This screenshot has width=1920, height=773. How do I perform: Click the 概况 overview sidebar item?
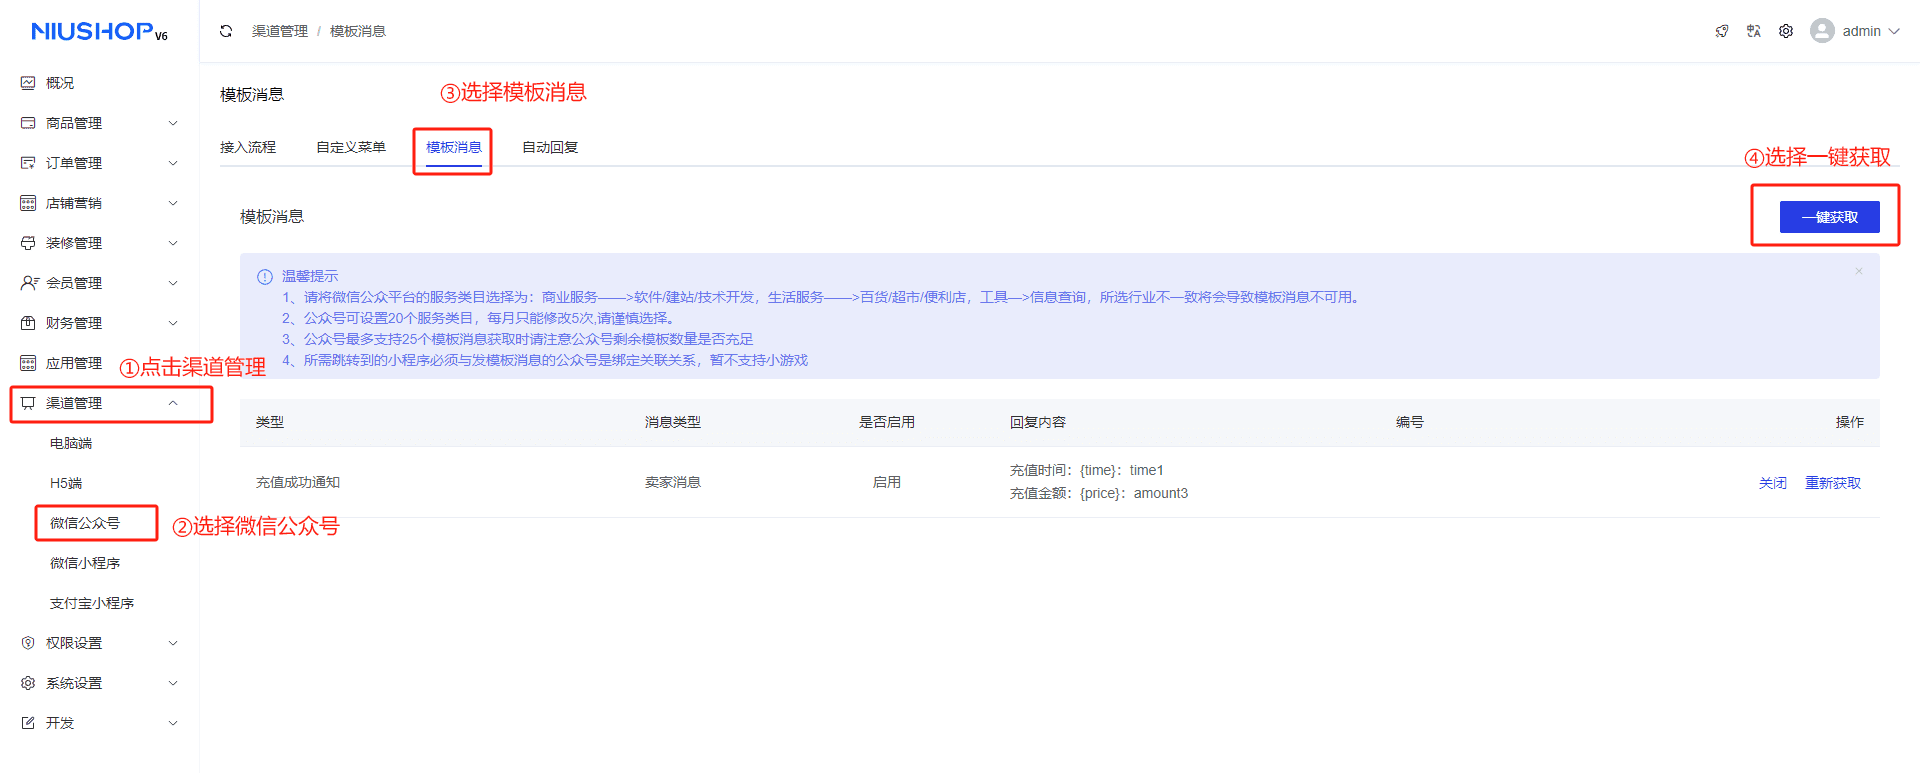click(x=60, y=83)
